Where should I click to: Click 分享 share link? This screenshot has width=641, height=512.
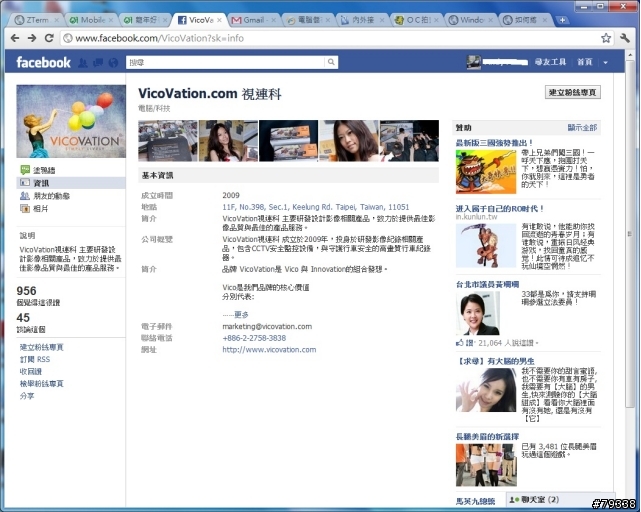(27, 396)
